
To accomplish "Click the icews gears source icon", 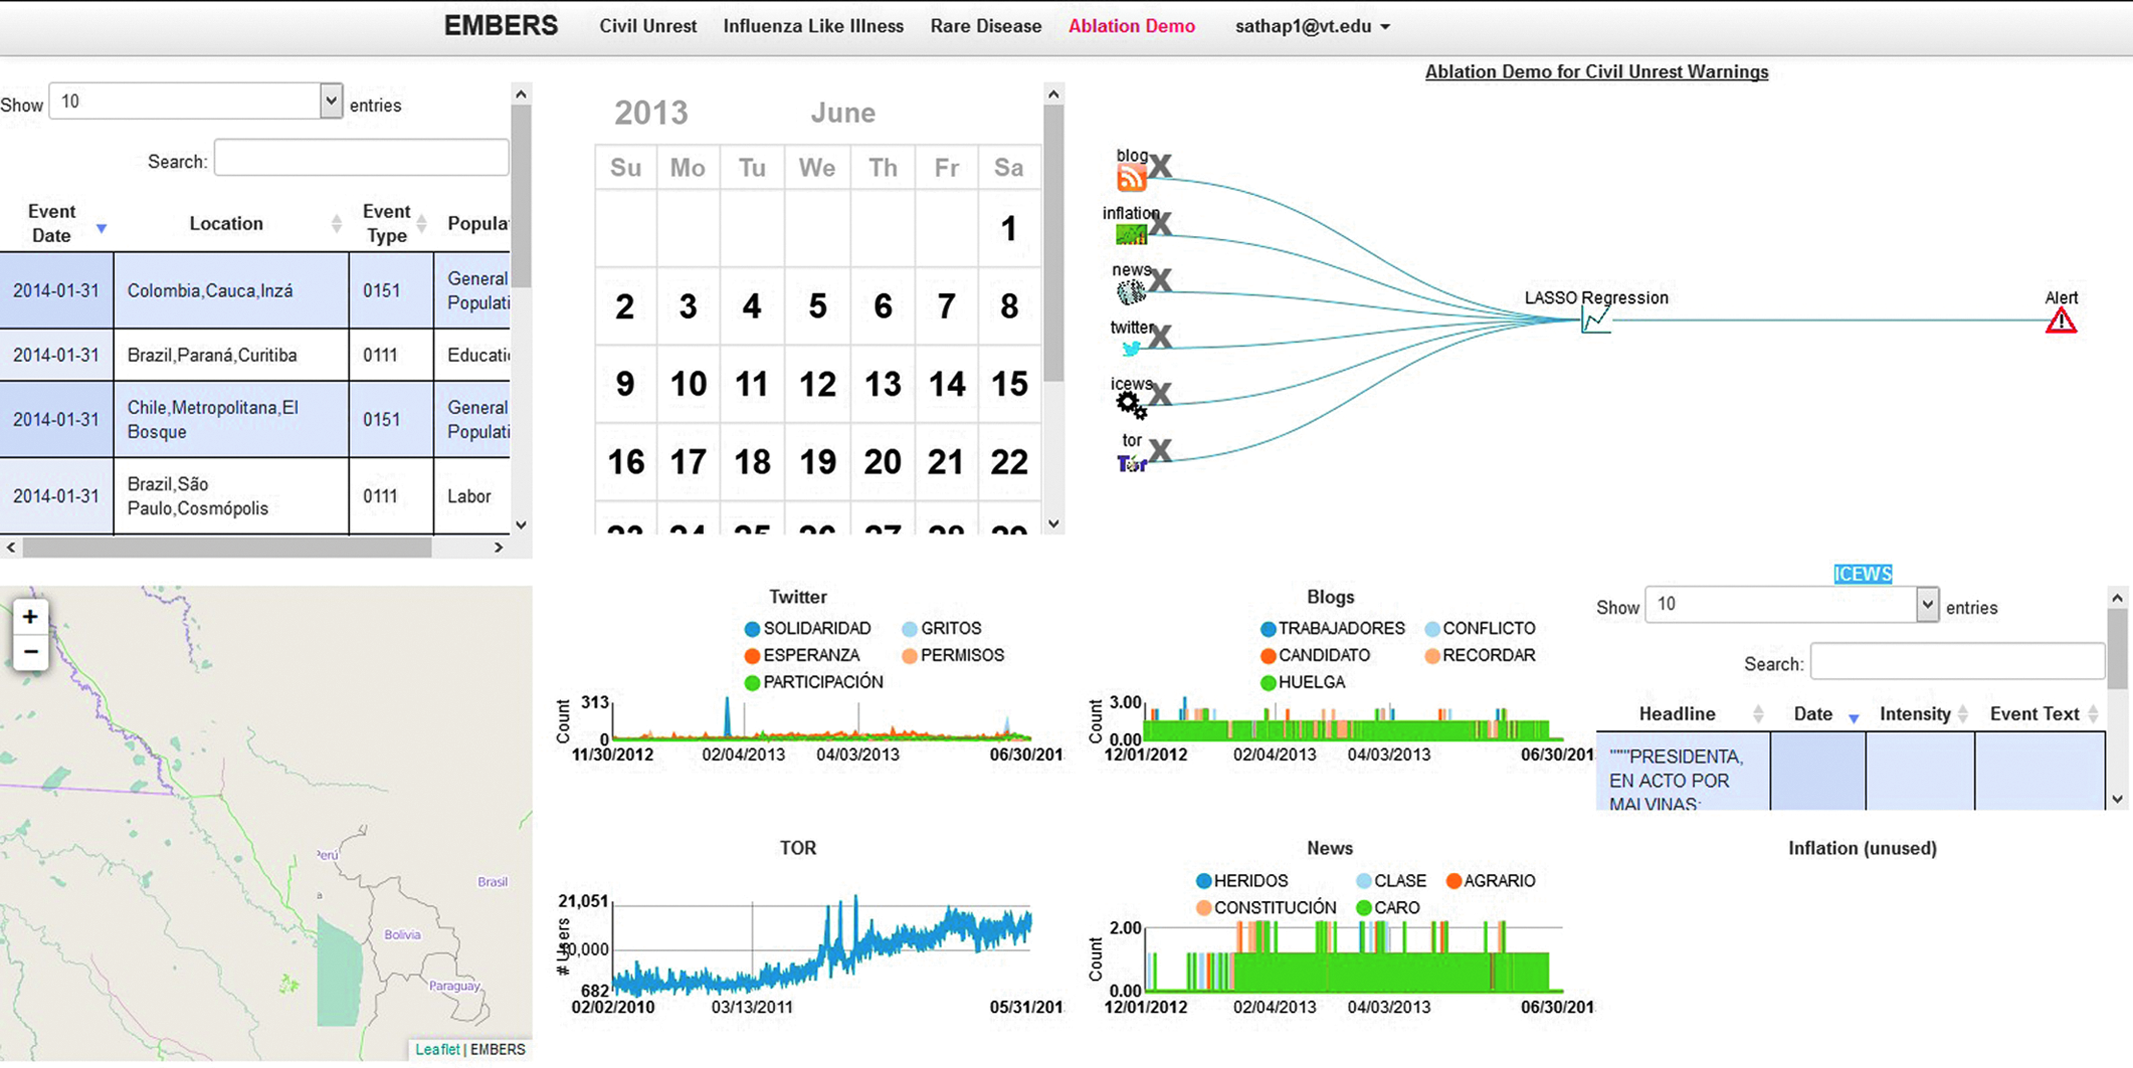I will pos(1131,404).
